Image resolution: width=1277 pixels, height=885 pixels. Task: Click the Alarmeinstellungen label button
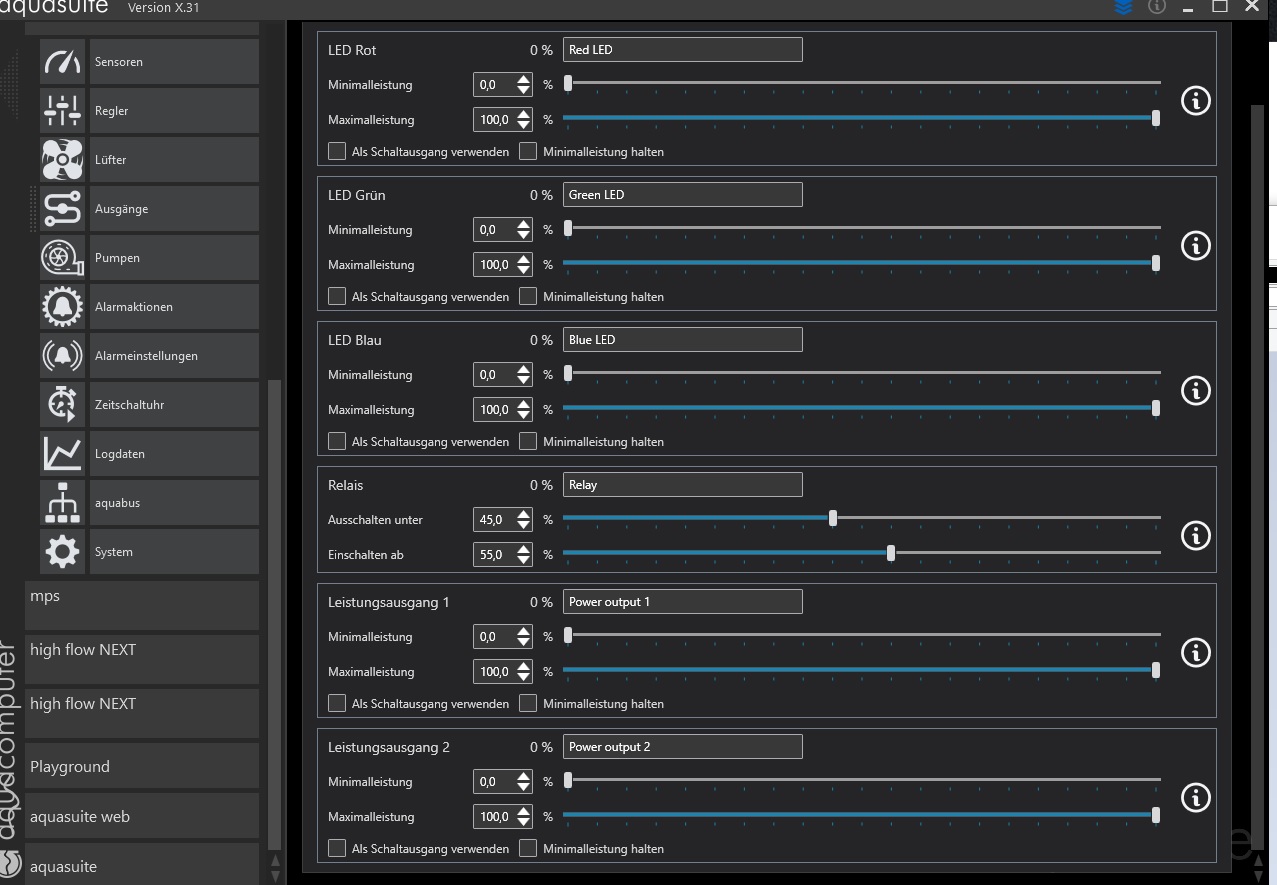tap(173, 356)
